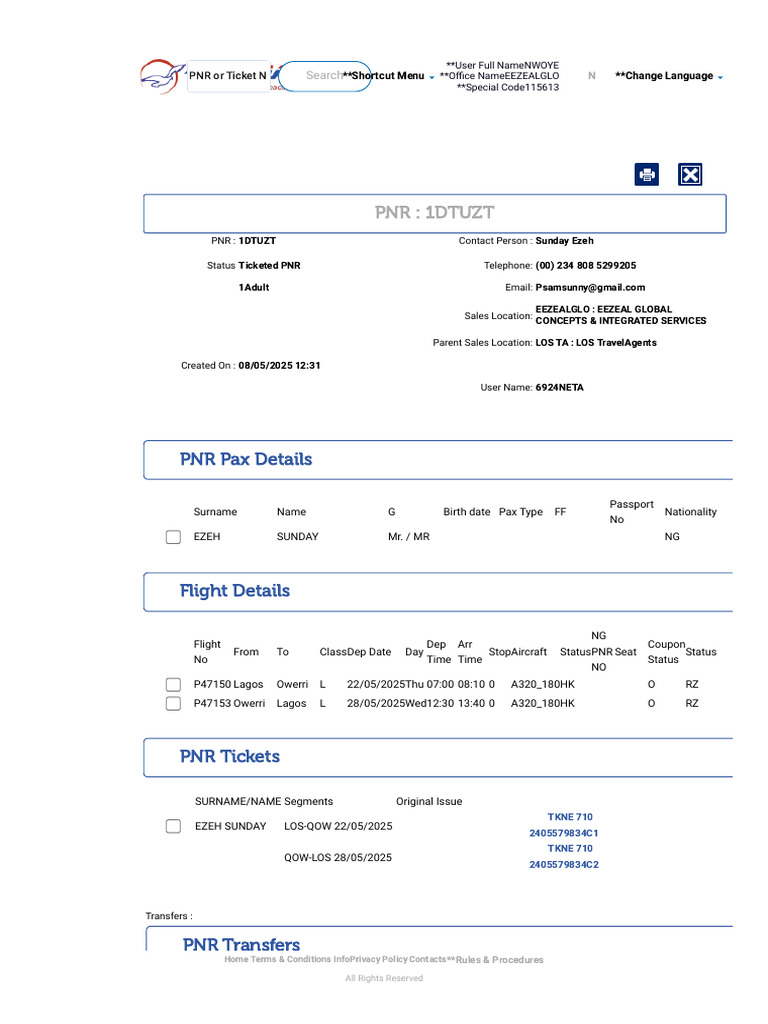Image resolution: width=768 pixels, height=1024 pixels.
Task: Check the EZEH SUNDAY ticket row checkbox
Action: [173, 826]
